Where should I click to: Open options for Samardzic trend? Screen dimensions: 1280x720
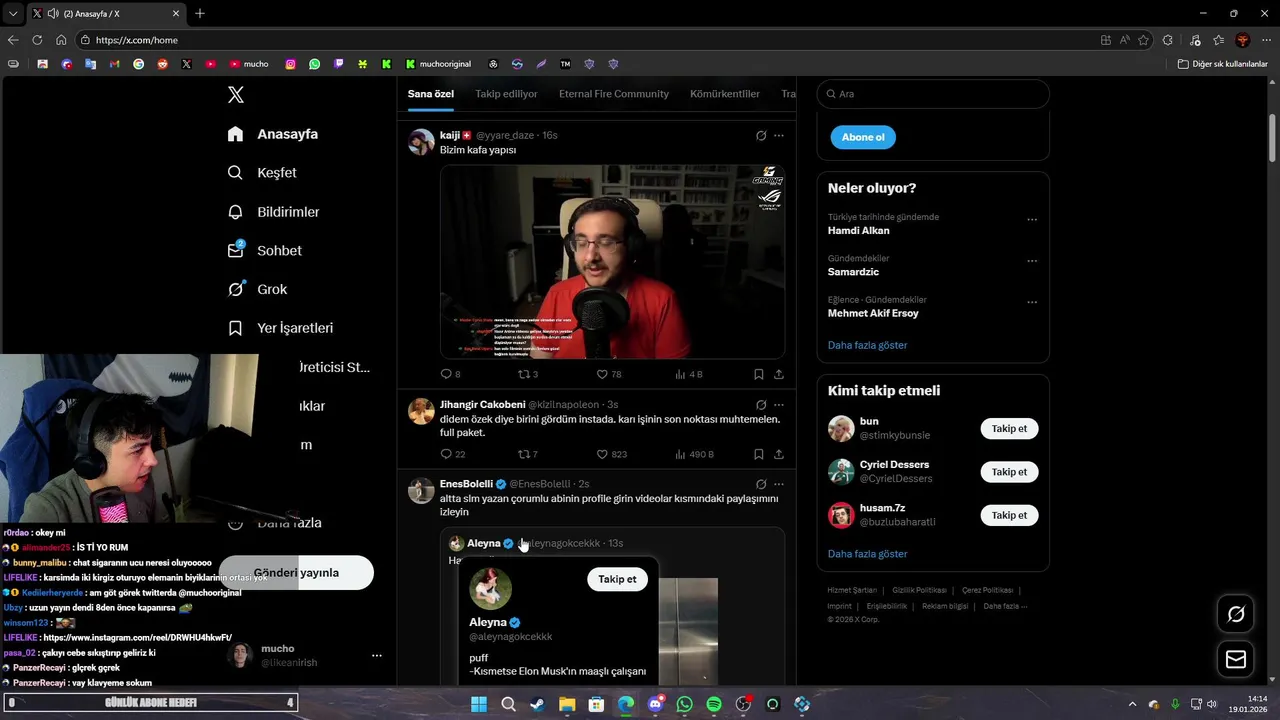pos(1032,261)
